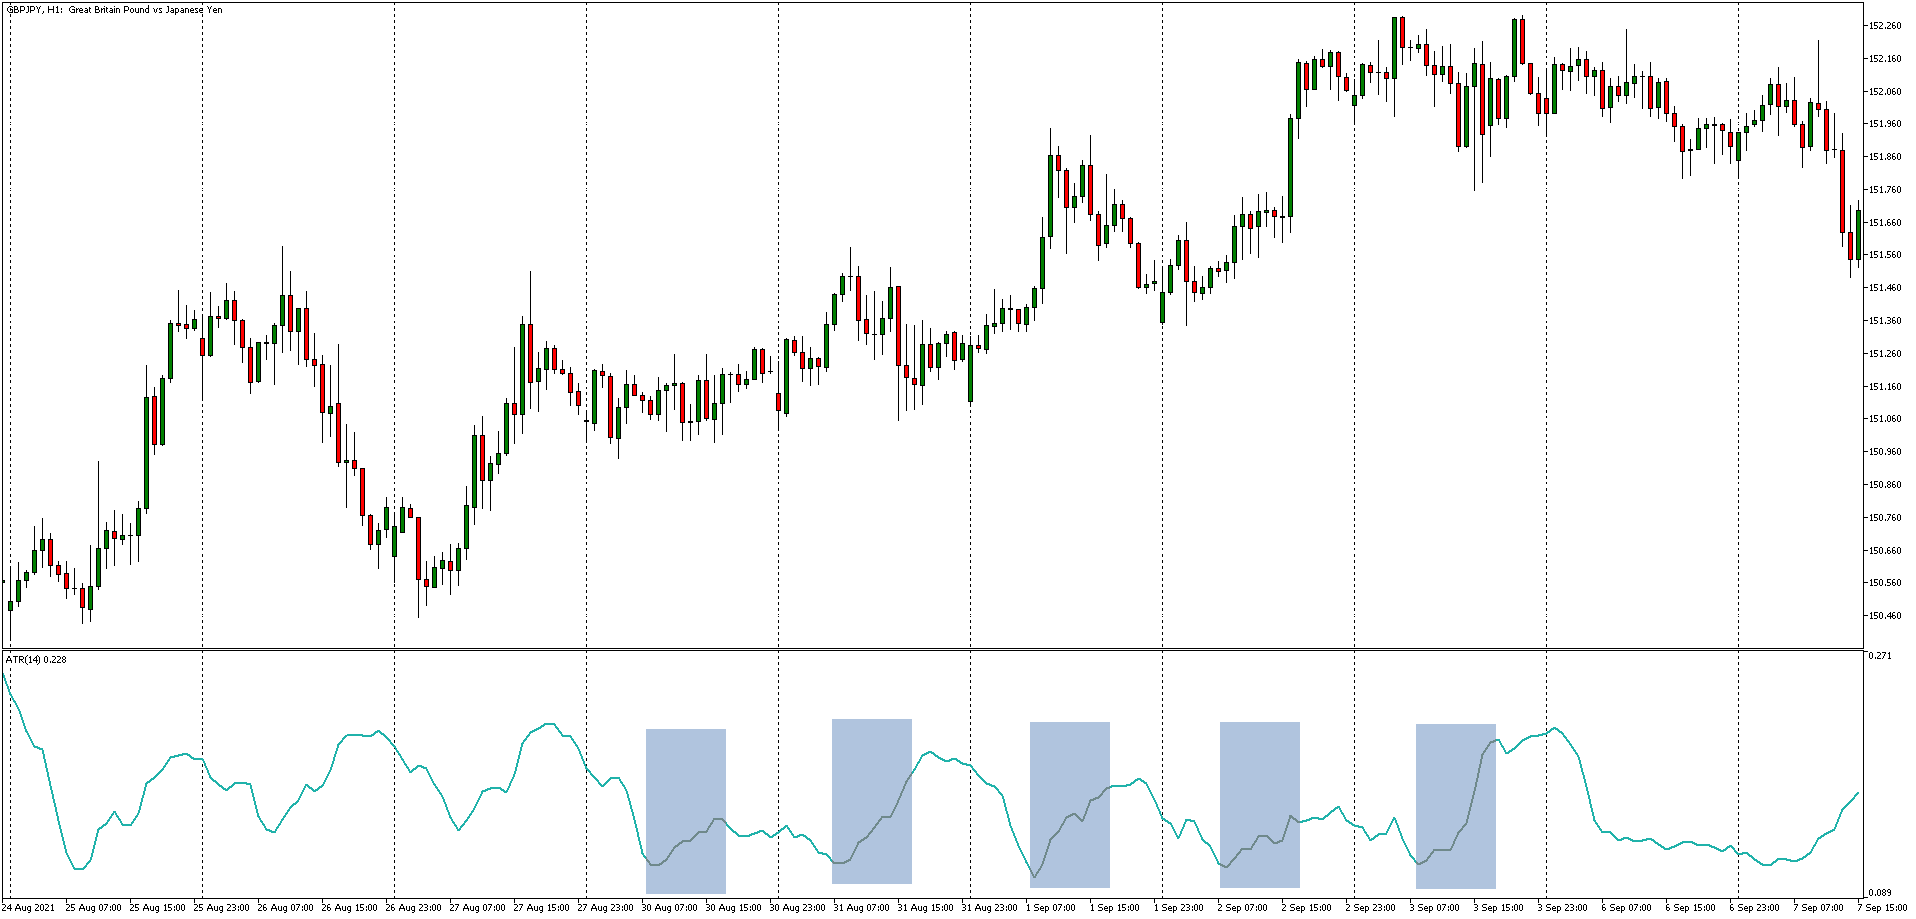Click the 26 Aug 15:00 time label

[349, 908]
